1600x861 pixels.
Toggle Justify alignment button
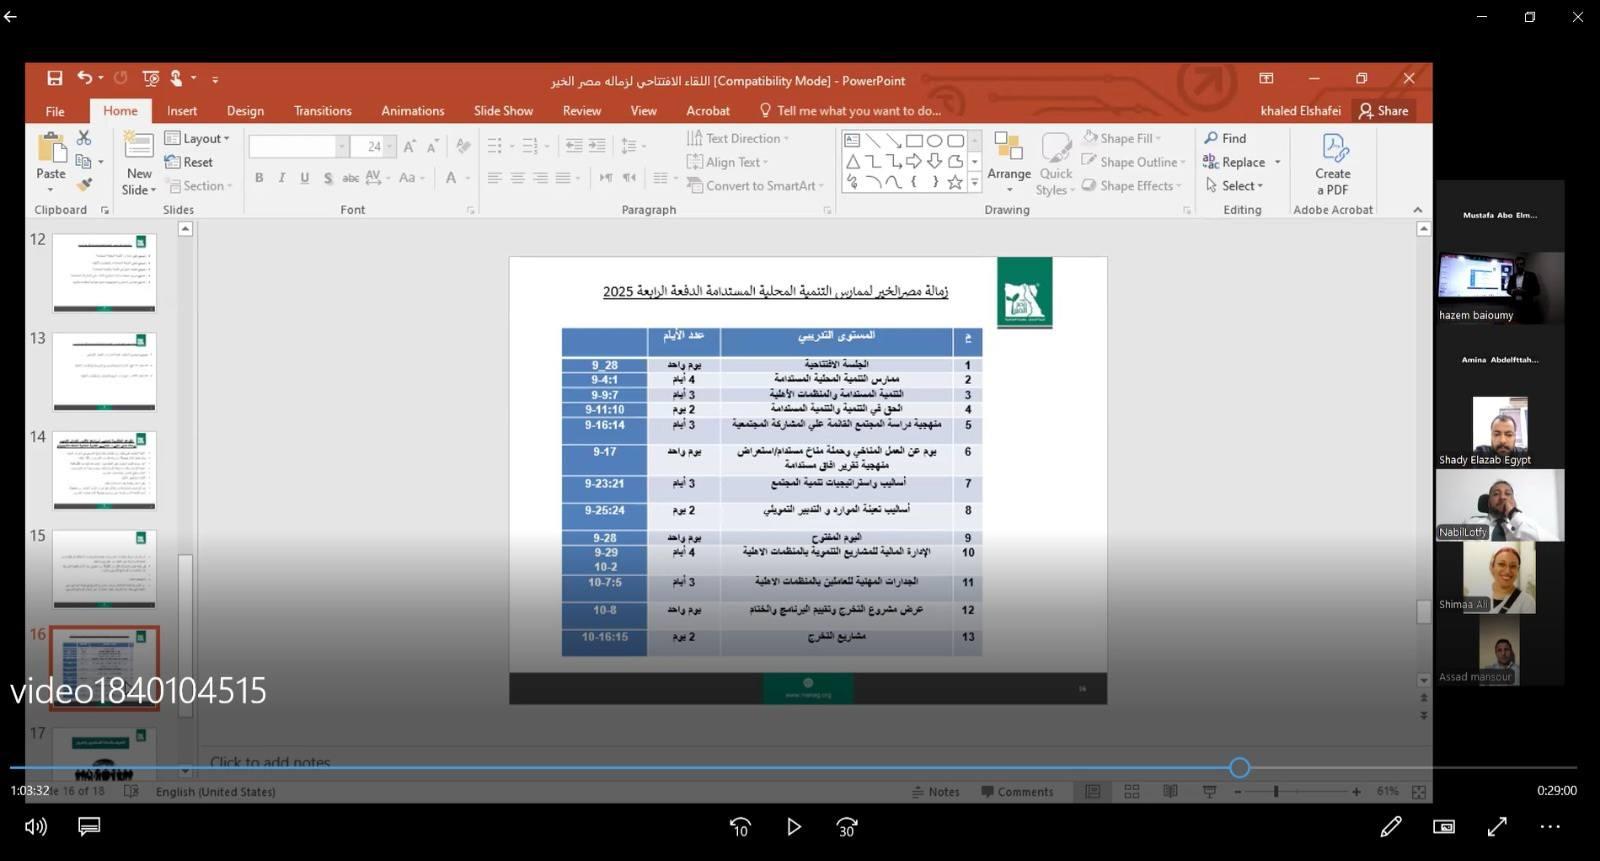tap(563, 178)
